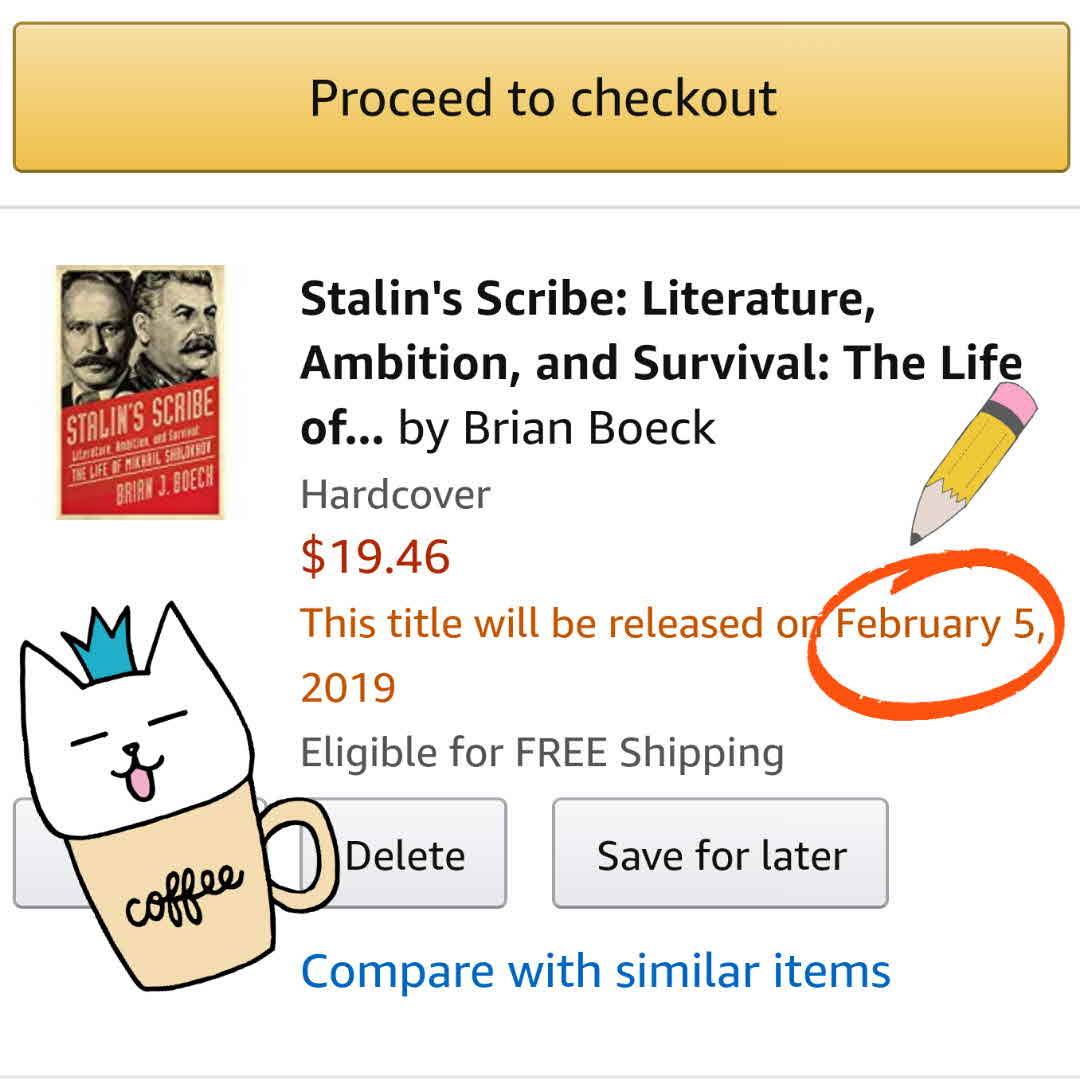The width and height of the screenshot is (1080, 1080).
Task: Tap the cat's pink tongue
Action: coord(140,784)
